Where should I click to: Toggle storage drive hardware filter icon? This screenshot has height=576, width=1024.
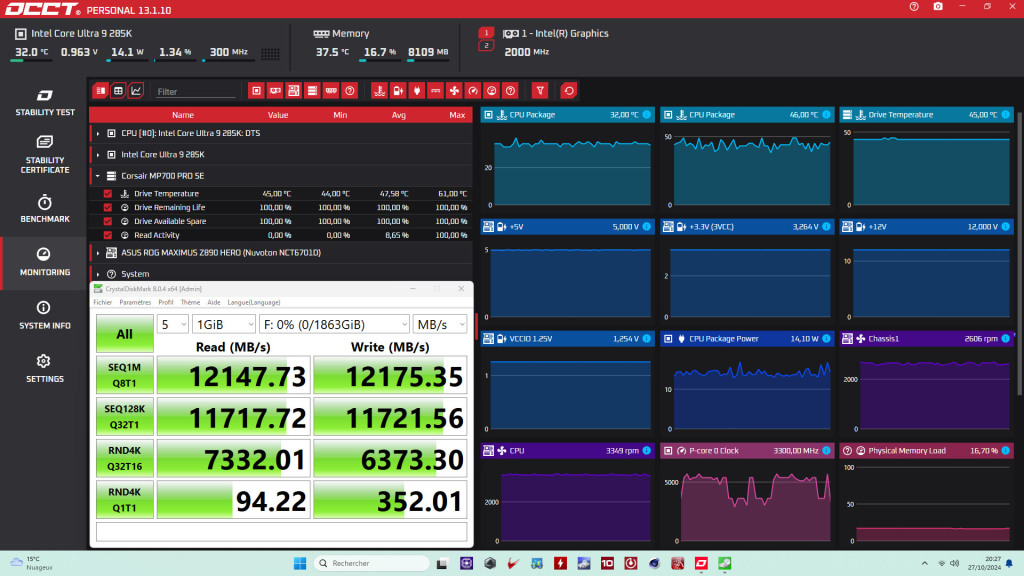(312, 91)
